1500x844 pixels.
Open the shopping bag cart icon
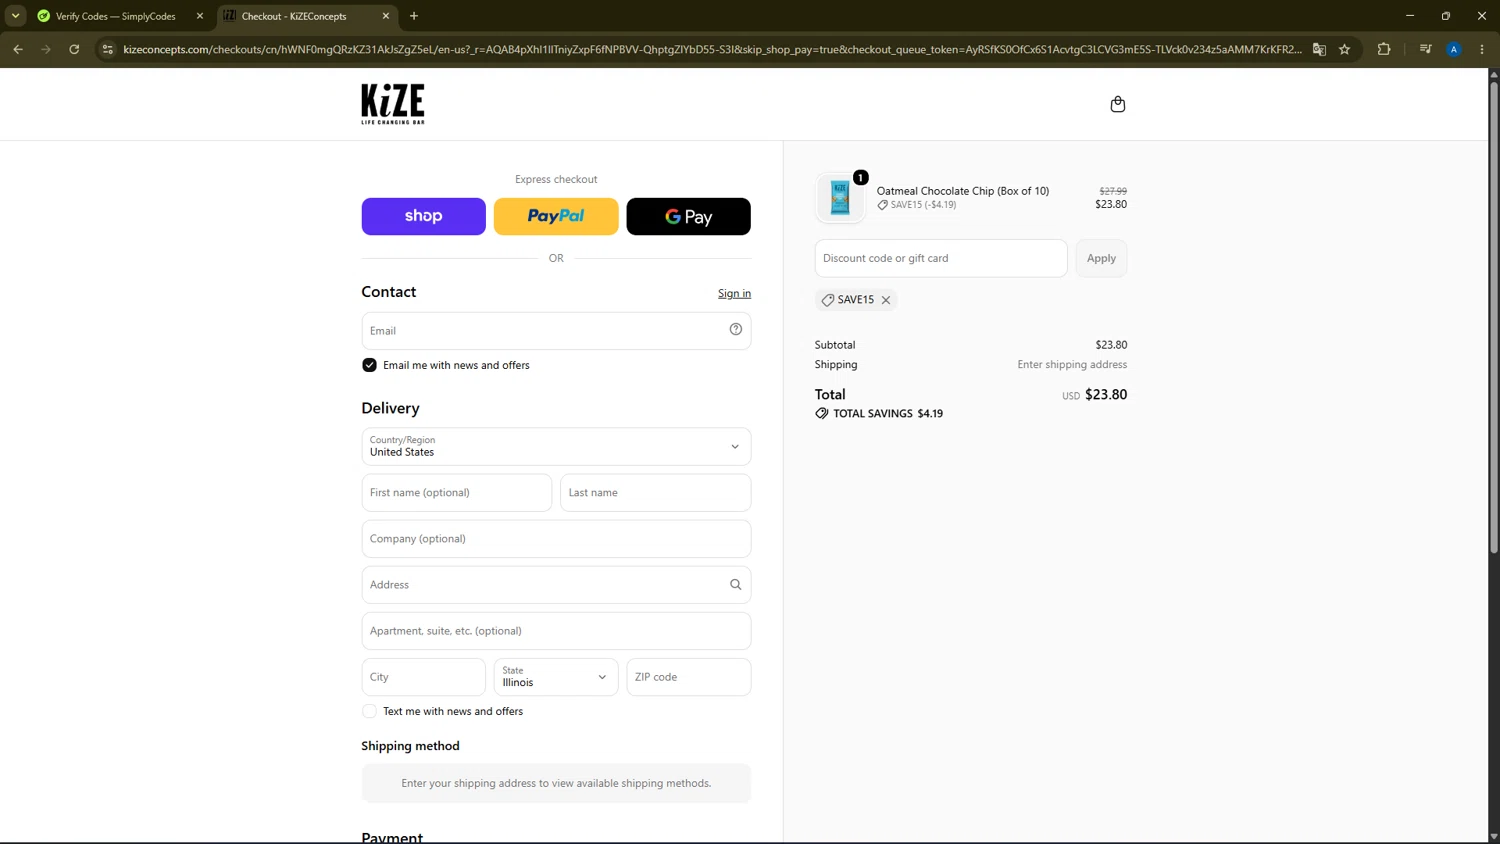pyautogui.click(x=1117, y=104)
